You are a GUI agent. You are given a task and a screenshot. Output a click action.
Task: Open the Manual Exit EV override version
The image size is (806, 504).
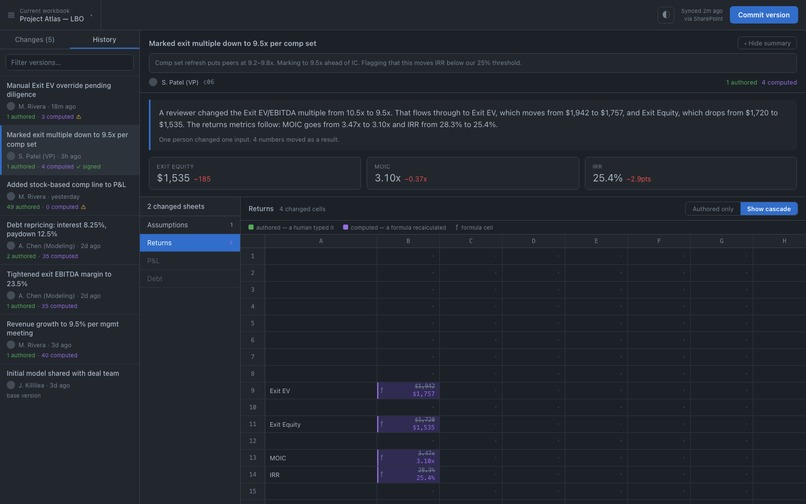(x=69, y=100)
